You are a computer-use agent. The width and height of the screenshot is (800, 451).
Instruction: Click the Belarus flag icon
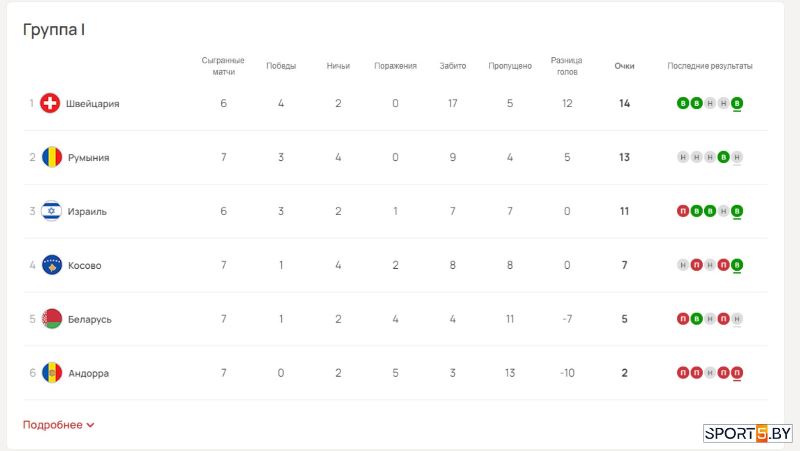pos(52,319)
